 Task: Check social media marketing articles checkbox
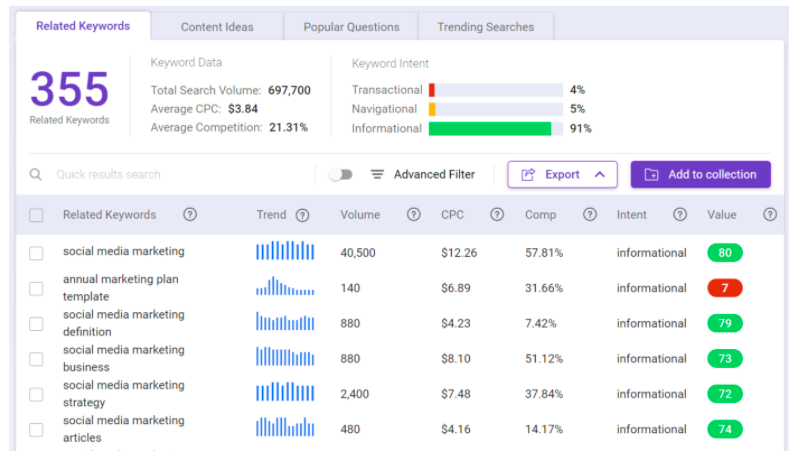36,429
